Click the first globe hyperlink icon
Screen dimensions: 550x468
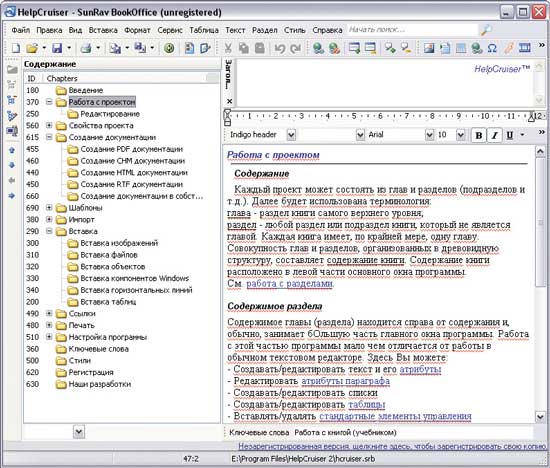[x=318, y=48]
